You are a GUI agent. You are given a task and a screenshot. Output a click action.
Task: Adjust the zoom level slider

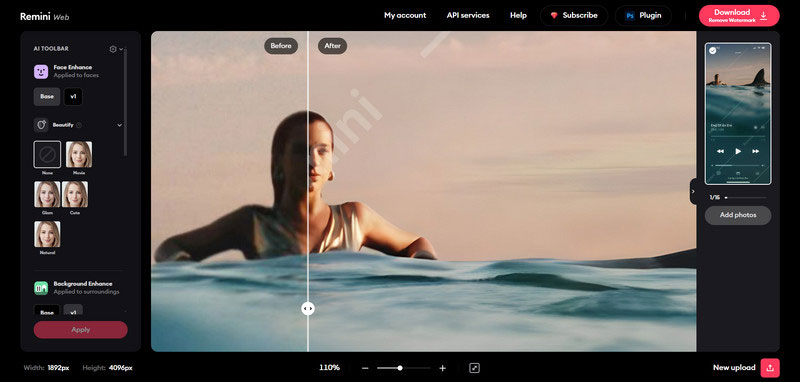403,368
